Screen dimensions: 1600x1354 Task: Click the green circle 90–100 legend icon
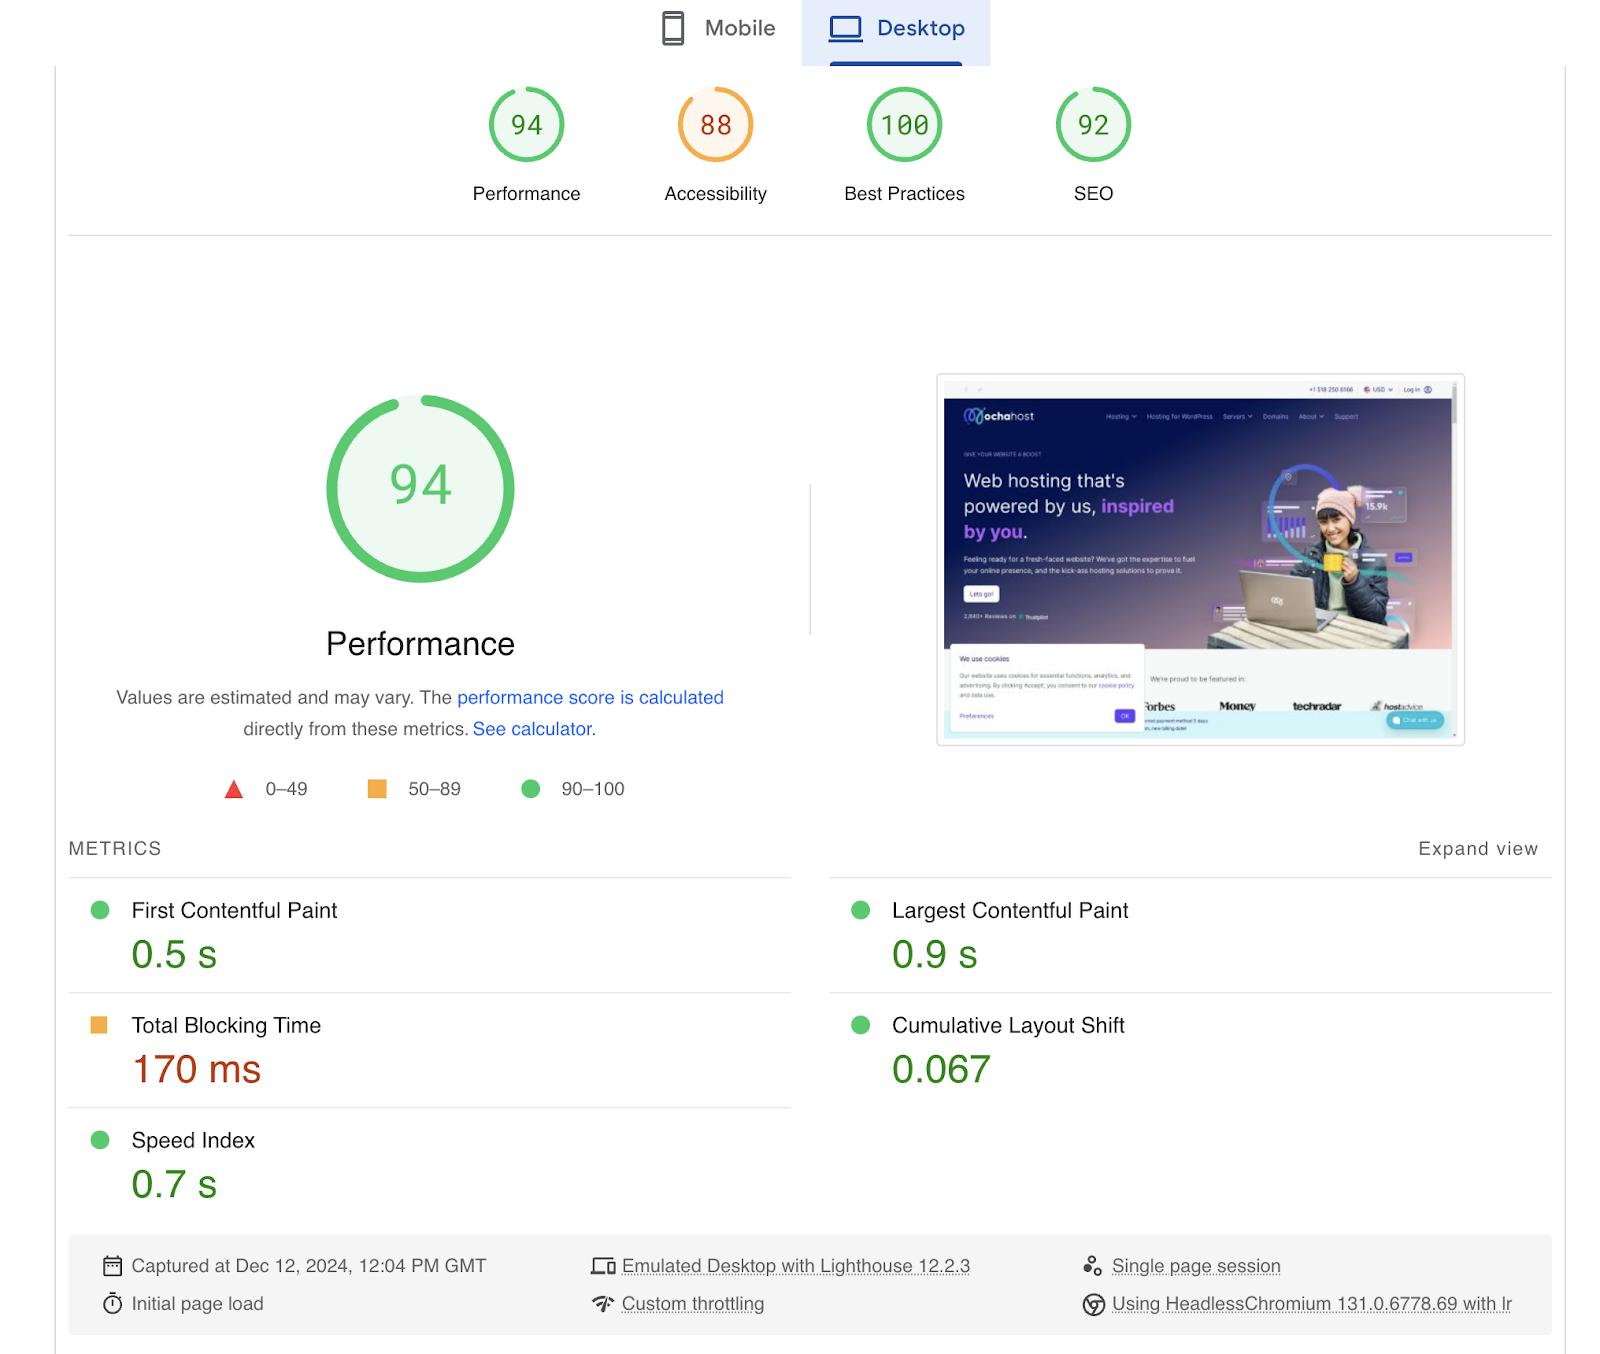pyautogui.click(x=531, y=789)
